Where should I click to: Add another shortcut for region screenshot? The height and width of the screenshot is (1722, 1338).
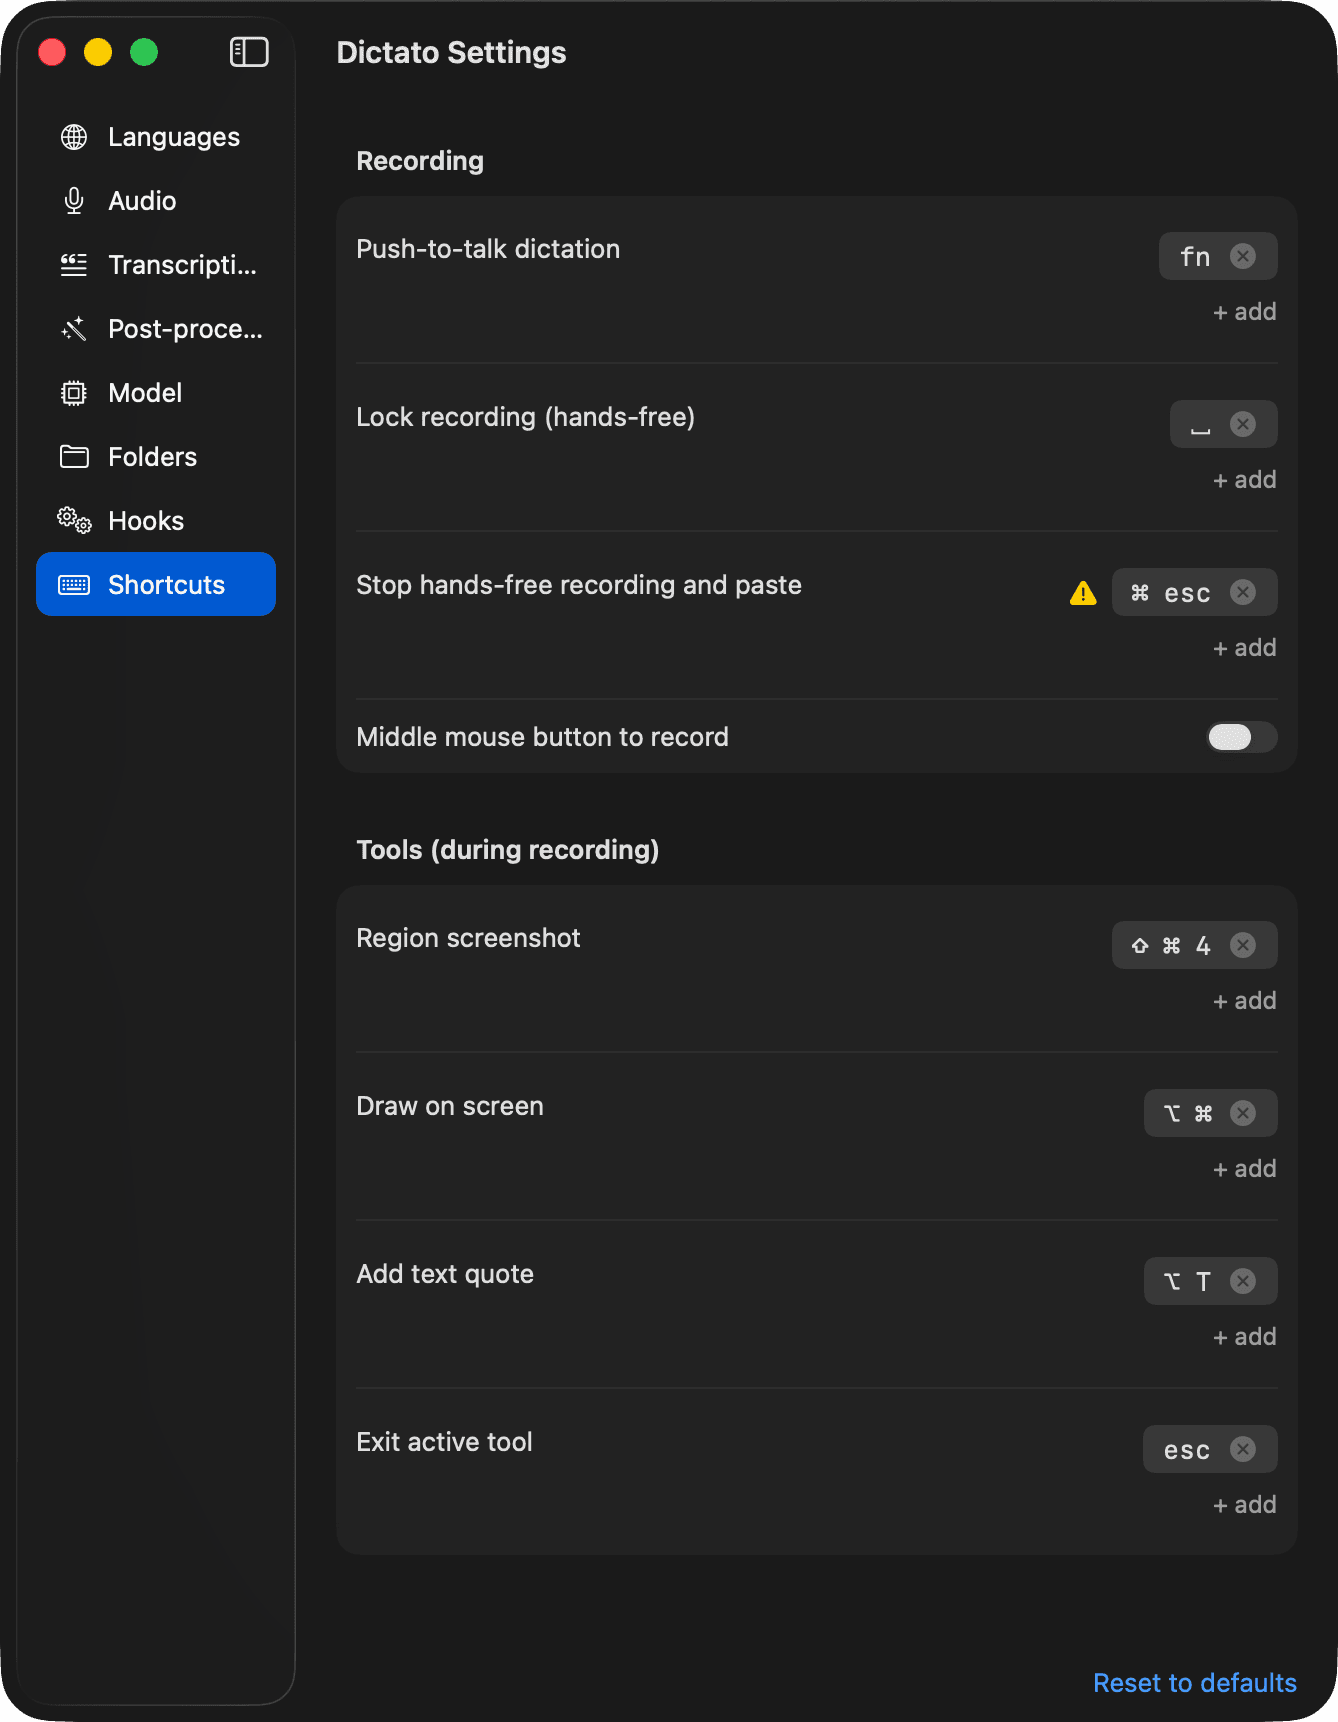(x=1245, y=1001)
